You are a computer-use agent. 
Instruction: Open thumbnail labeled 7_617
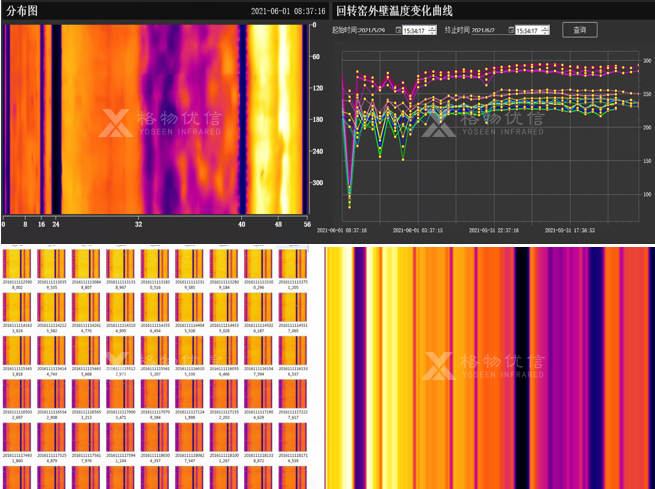pyautogui.click(x=293, y=394)
